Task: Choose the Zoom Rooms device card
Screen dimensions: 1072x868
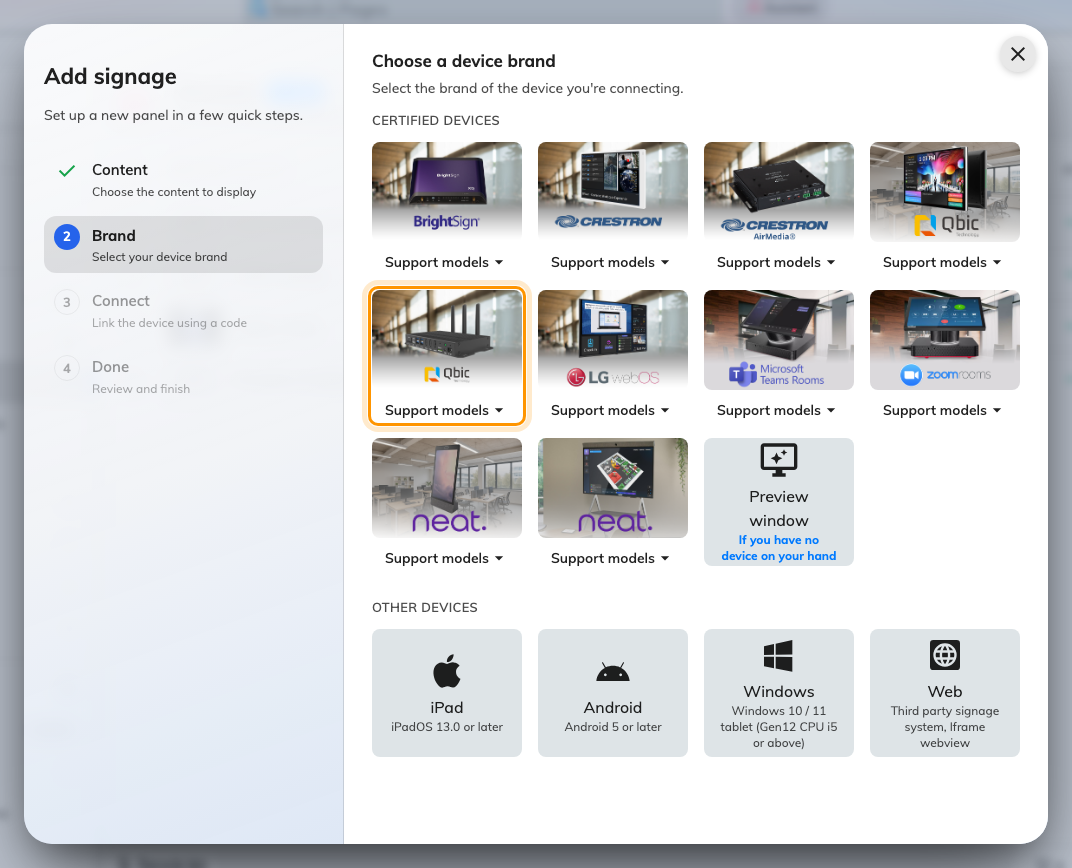Action: (945, 340)
